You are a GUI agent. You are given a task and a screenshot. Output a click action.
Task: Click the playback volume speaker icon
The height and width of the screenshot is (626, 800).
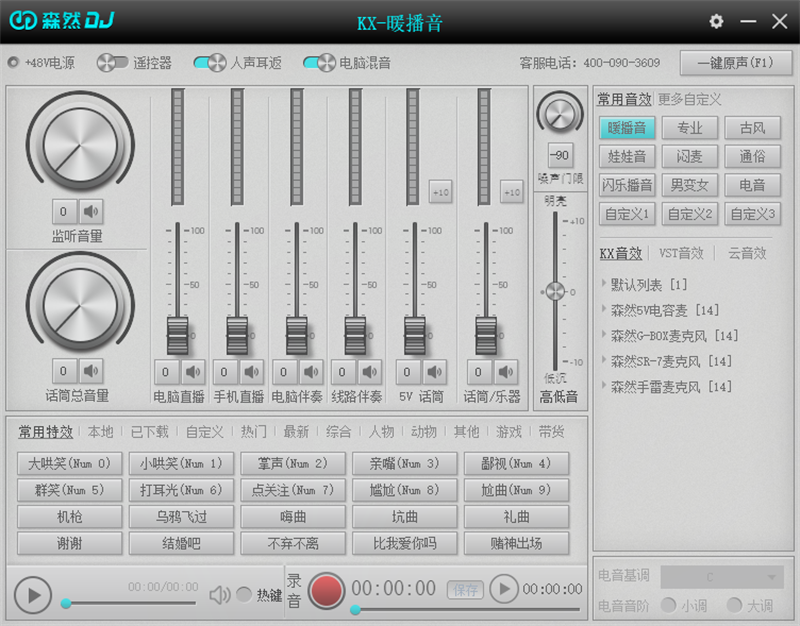(219, 595)
